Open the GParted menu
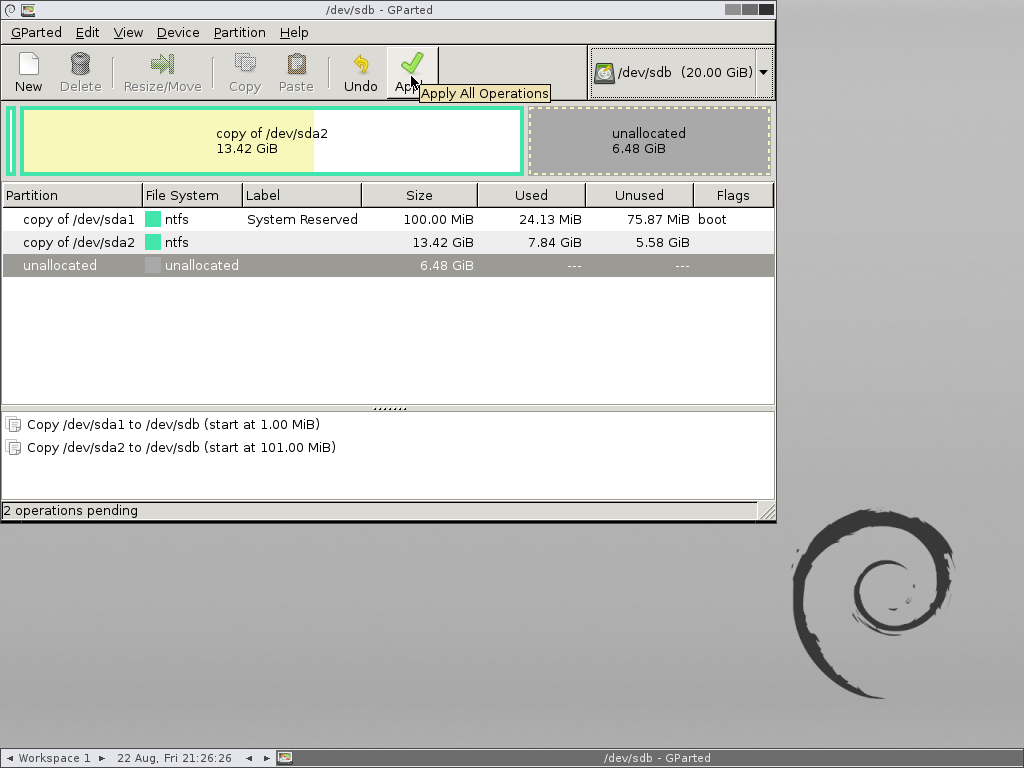Screen dimensions: 1024x768 (x=36, y=33)
